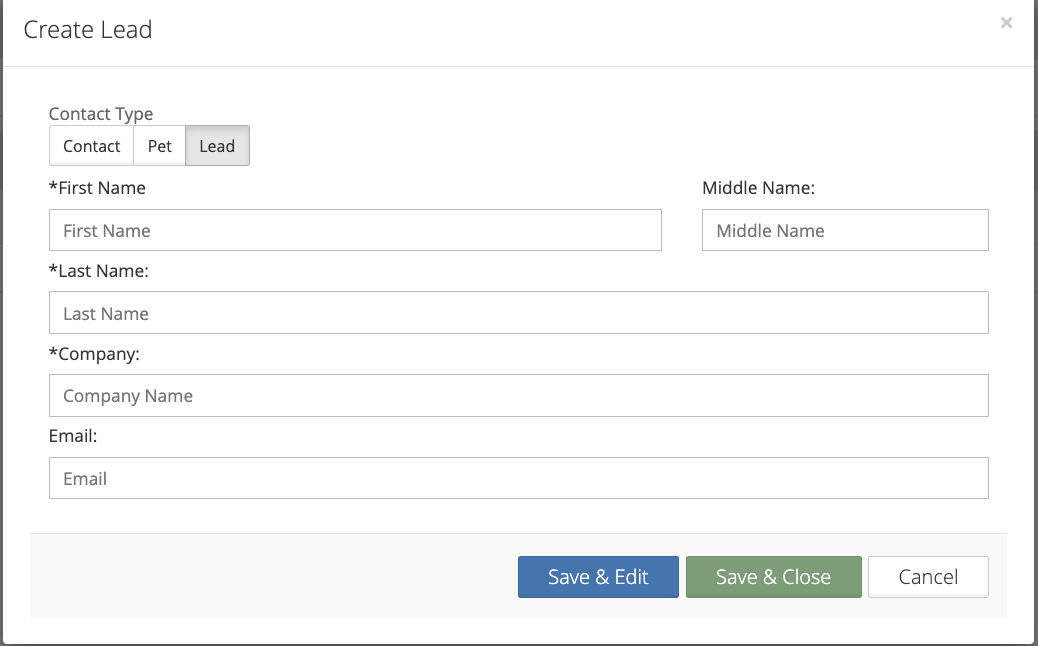Click the *Last Name: field label

[x=98, y=271]
